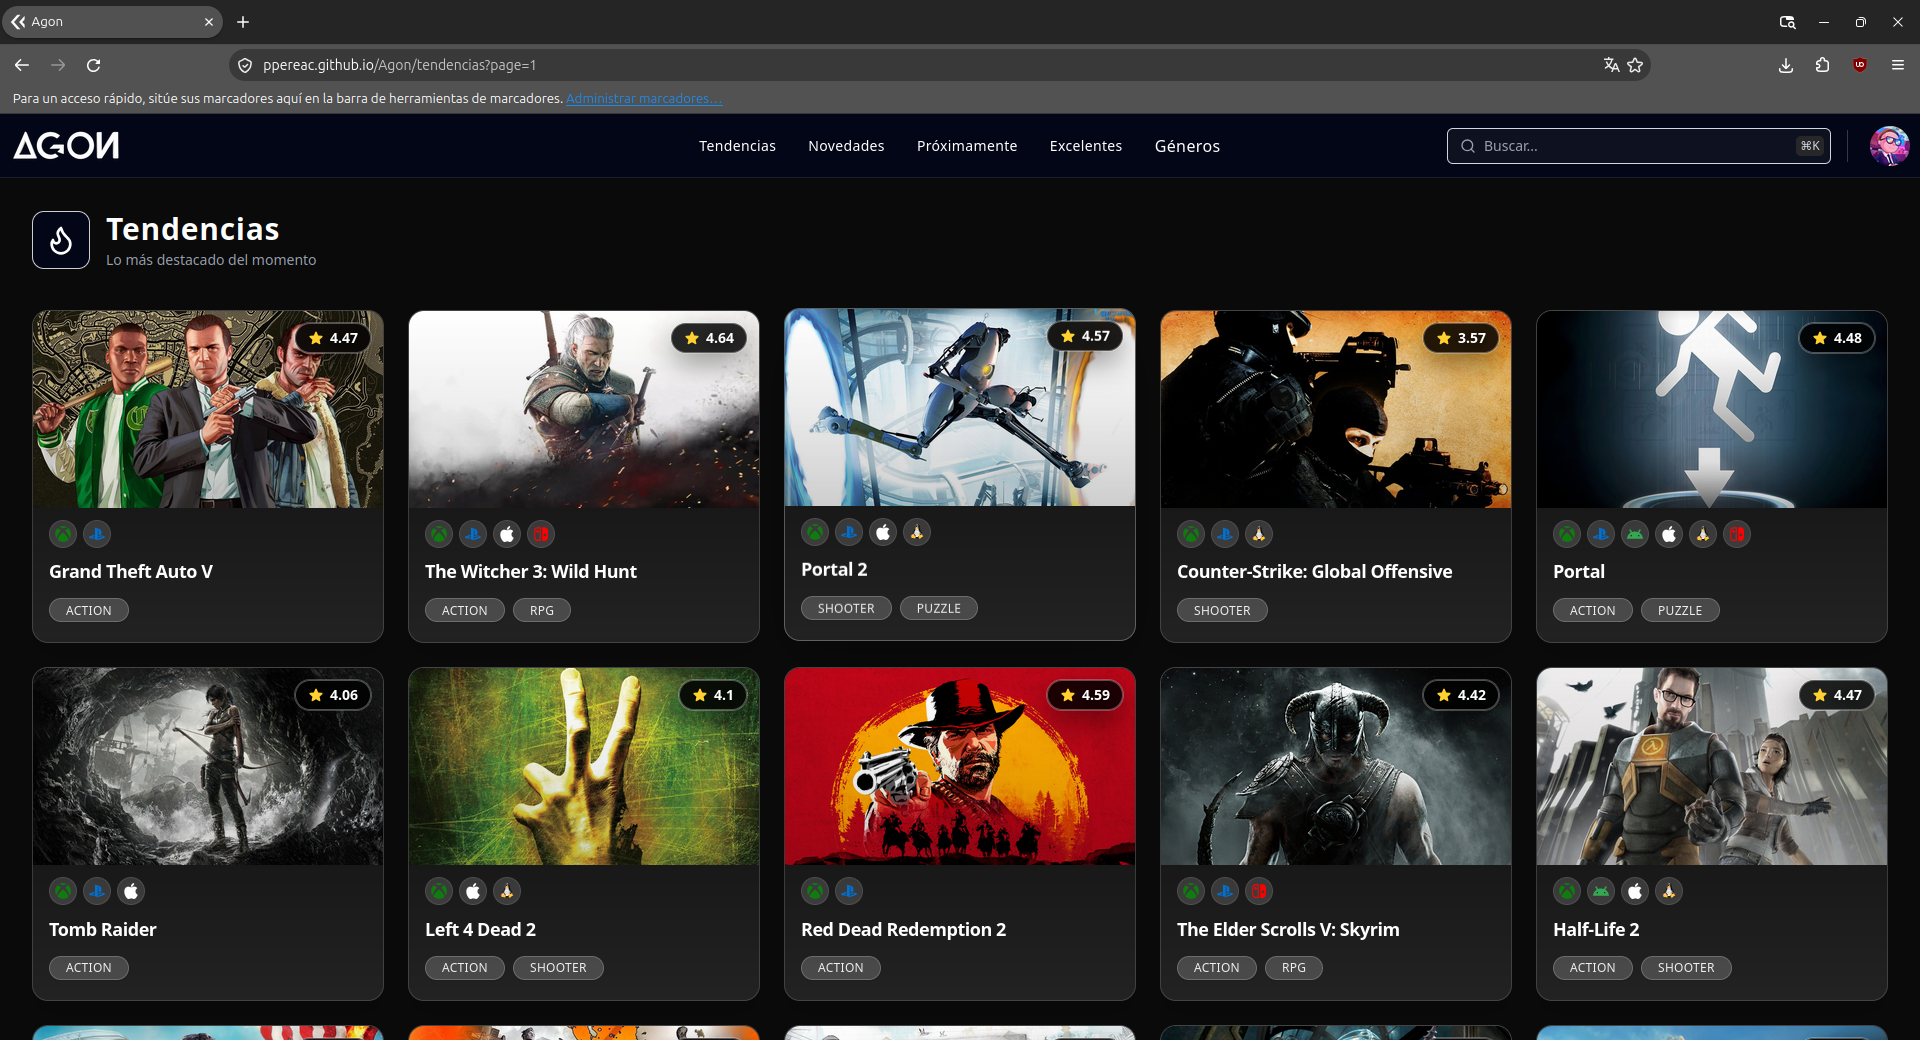Focus the Buscar search field
Viewport: 1920px width, 1040px height.
point(1638,146)
